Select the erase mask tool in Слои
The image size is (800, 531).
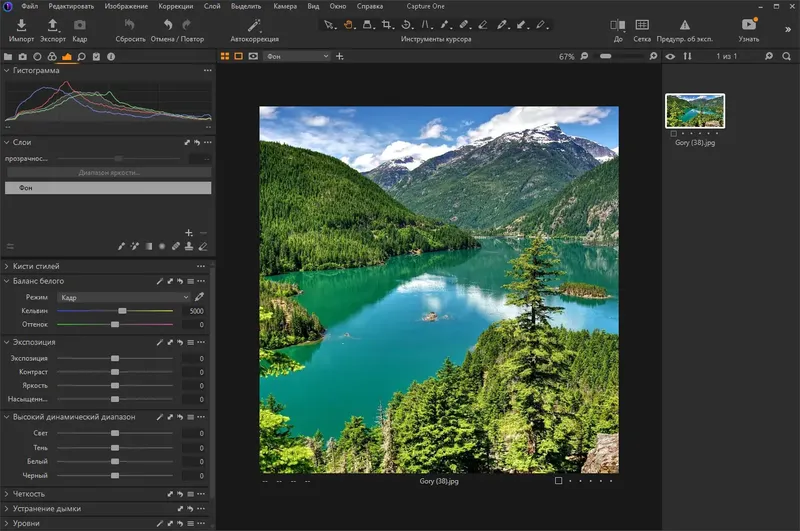pos(203,246)
